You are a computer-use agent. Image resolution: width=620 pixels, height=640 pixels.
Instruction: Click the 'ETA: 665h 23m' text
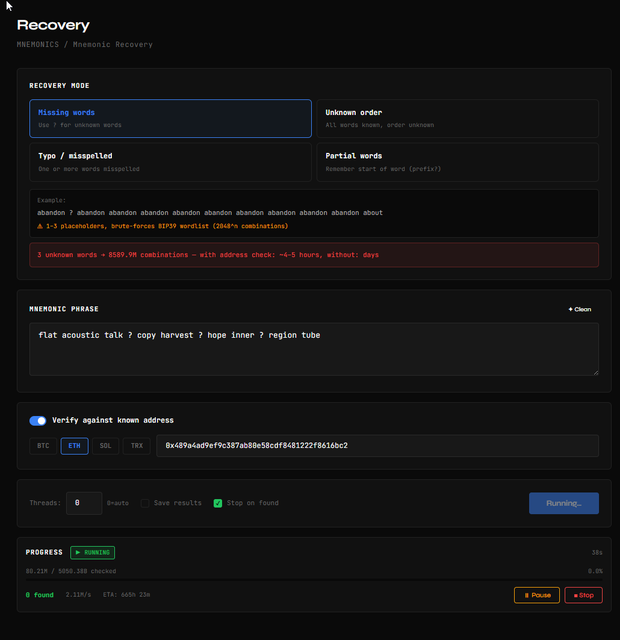click(127, 595)
